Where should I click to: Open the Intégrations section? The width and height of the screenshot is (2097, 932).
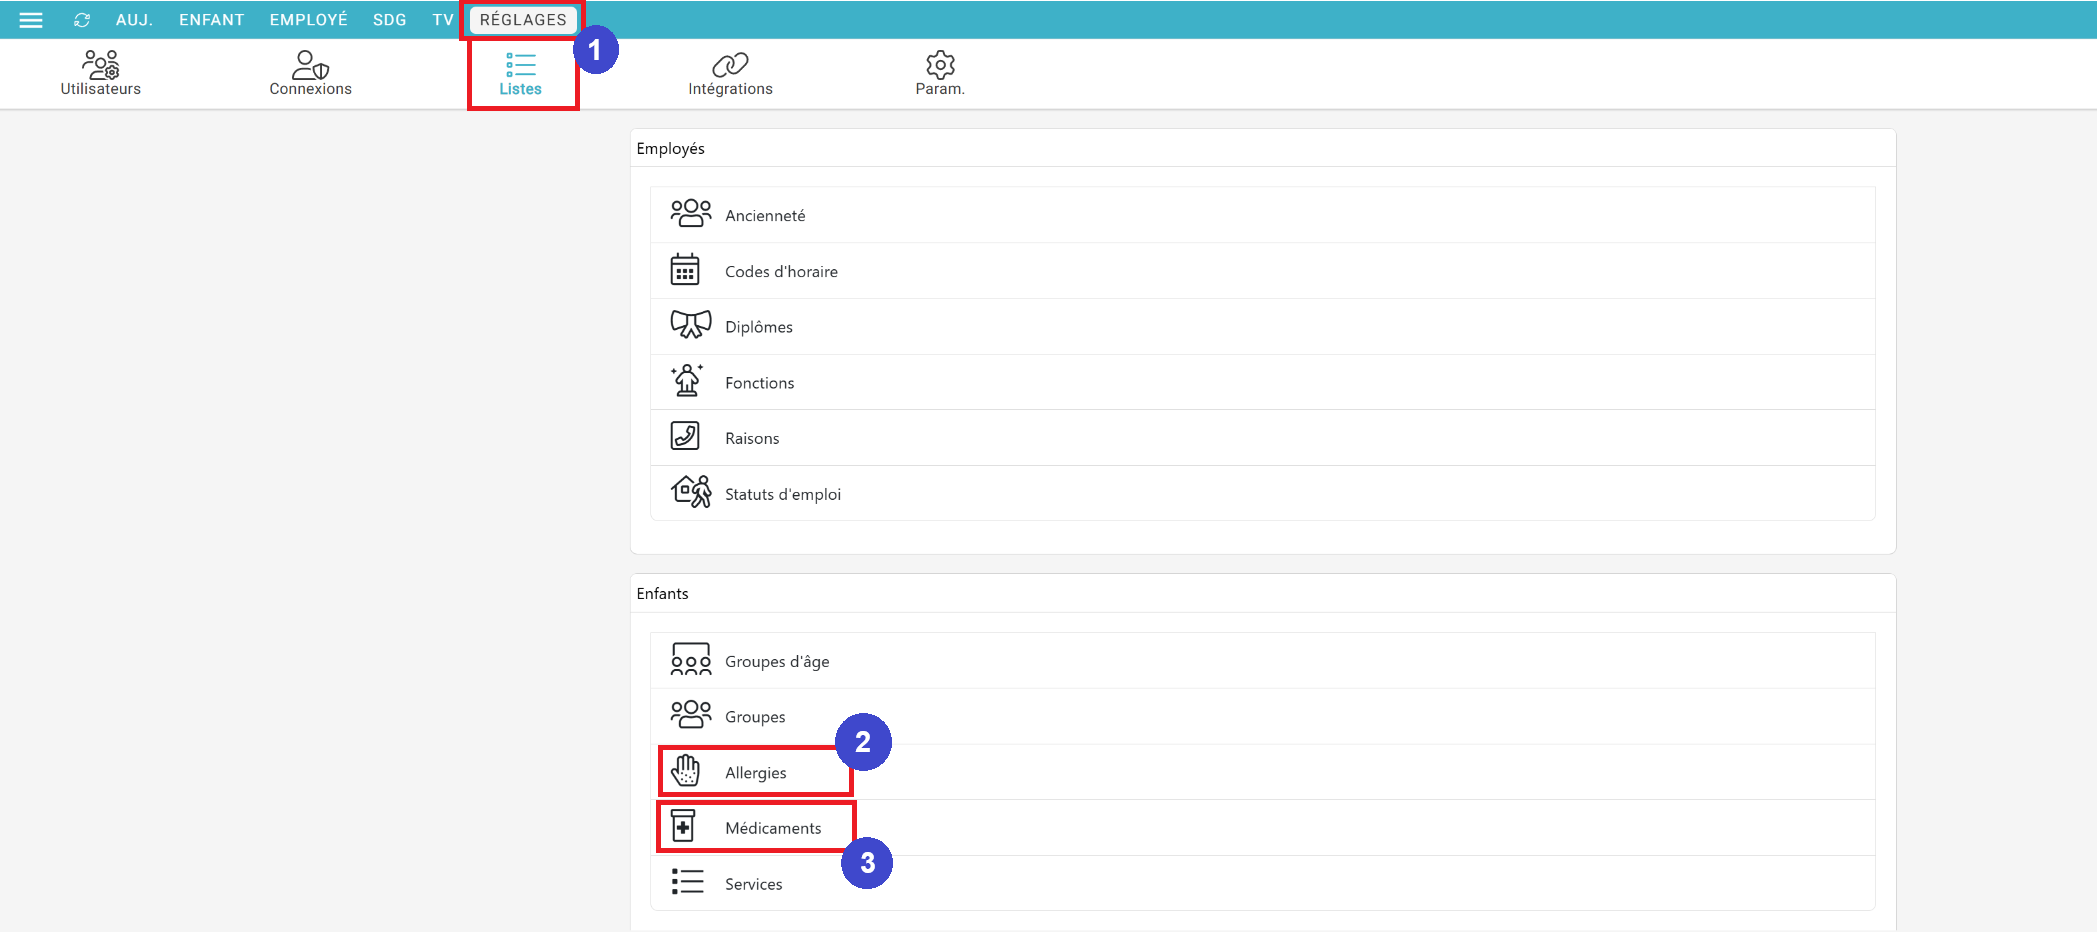[730, 74]
